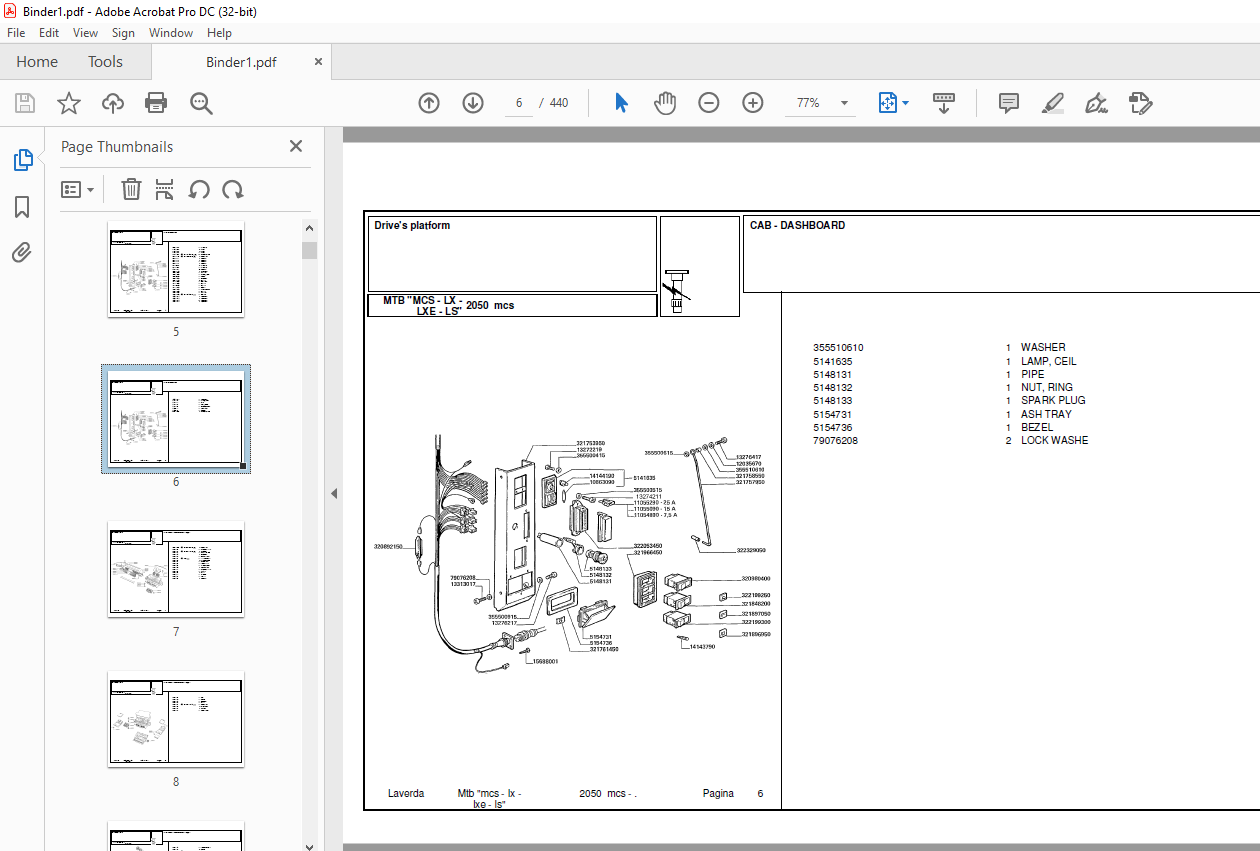
Task: Open the Edit menu
Action: point(49,33)
